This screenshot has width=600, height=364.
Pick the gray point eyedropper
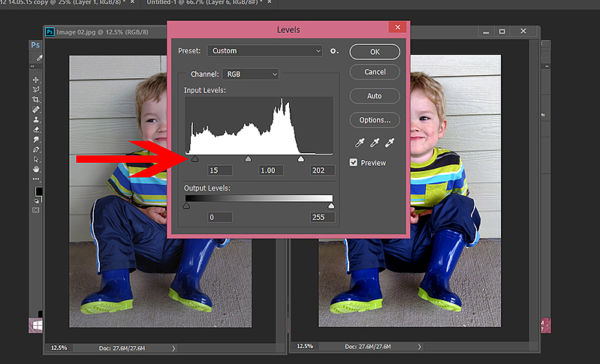(x=375, y=143)
